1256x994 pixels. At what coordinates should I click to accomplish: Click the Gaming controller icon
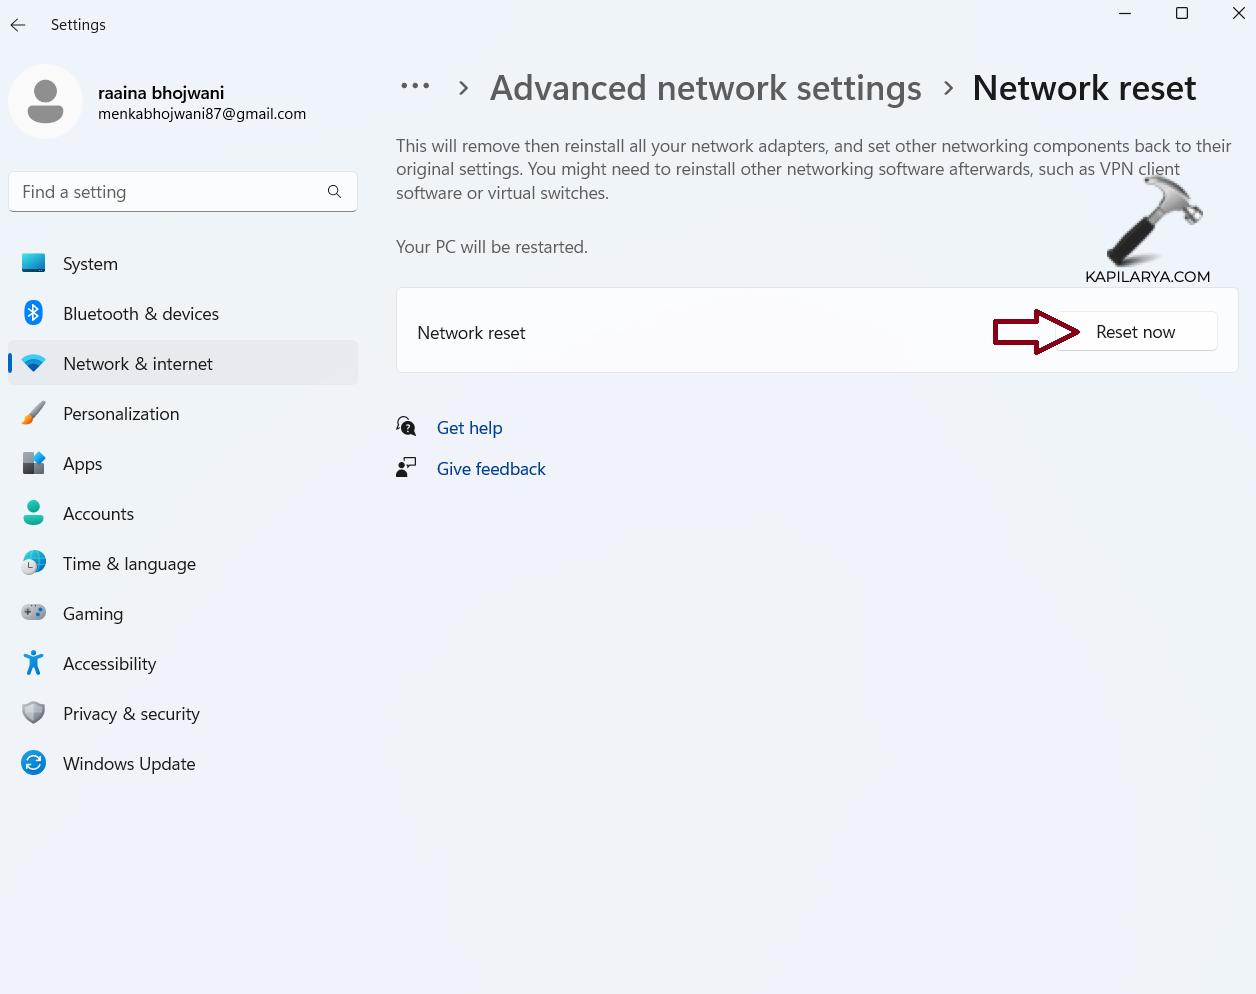33,613
